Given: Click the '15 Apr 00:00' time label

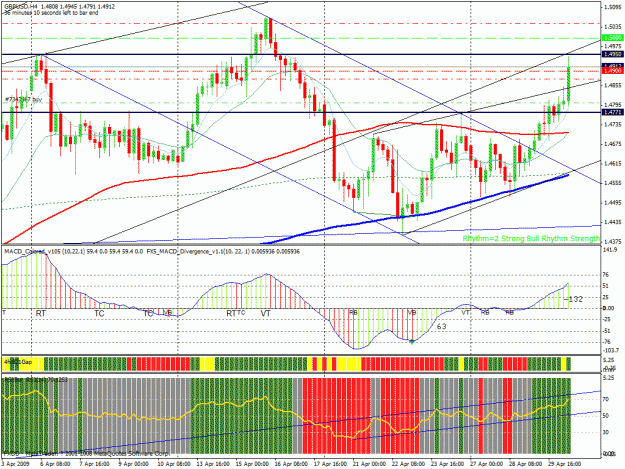Looking at the screenshot, I should coord(252,464).
